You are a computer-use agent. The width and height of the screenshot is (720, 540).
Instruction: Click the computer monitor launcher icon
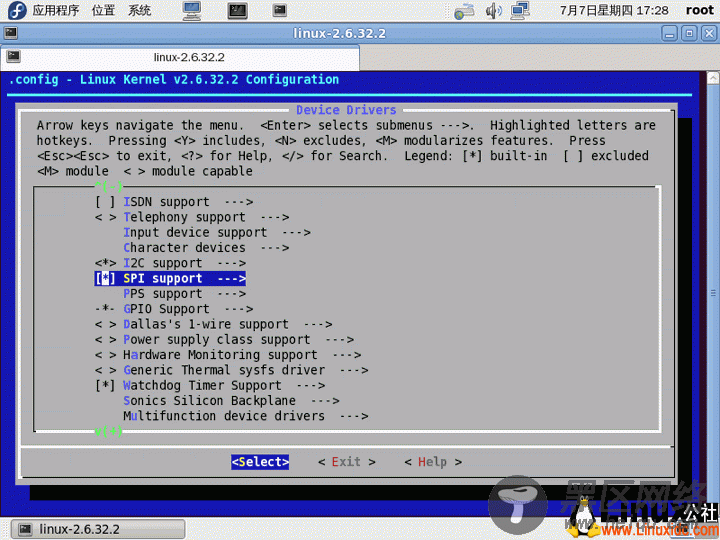[192, 11]
